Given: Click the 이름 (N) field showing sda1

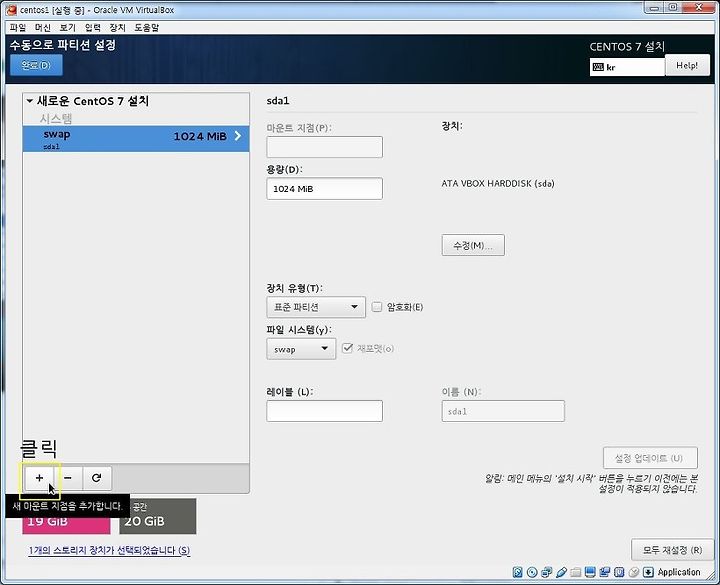Looking at the screenshot, I should pos(503,411).
